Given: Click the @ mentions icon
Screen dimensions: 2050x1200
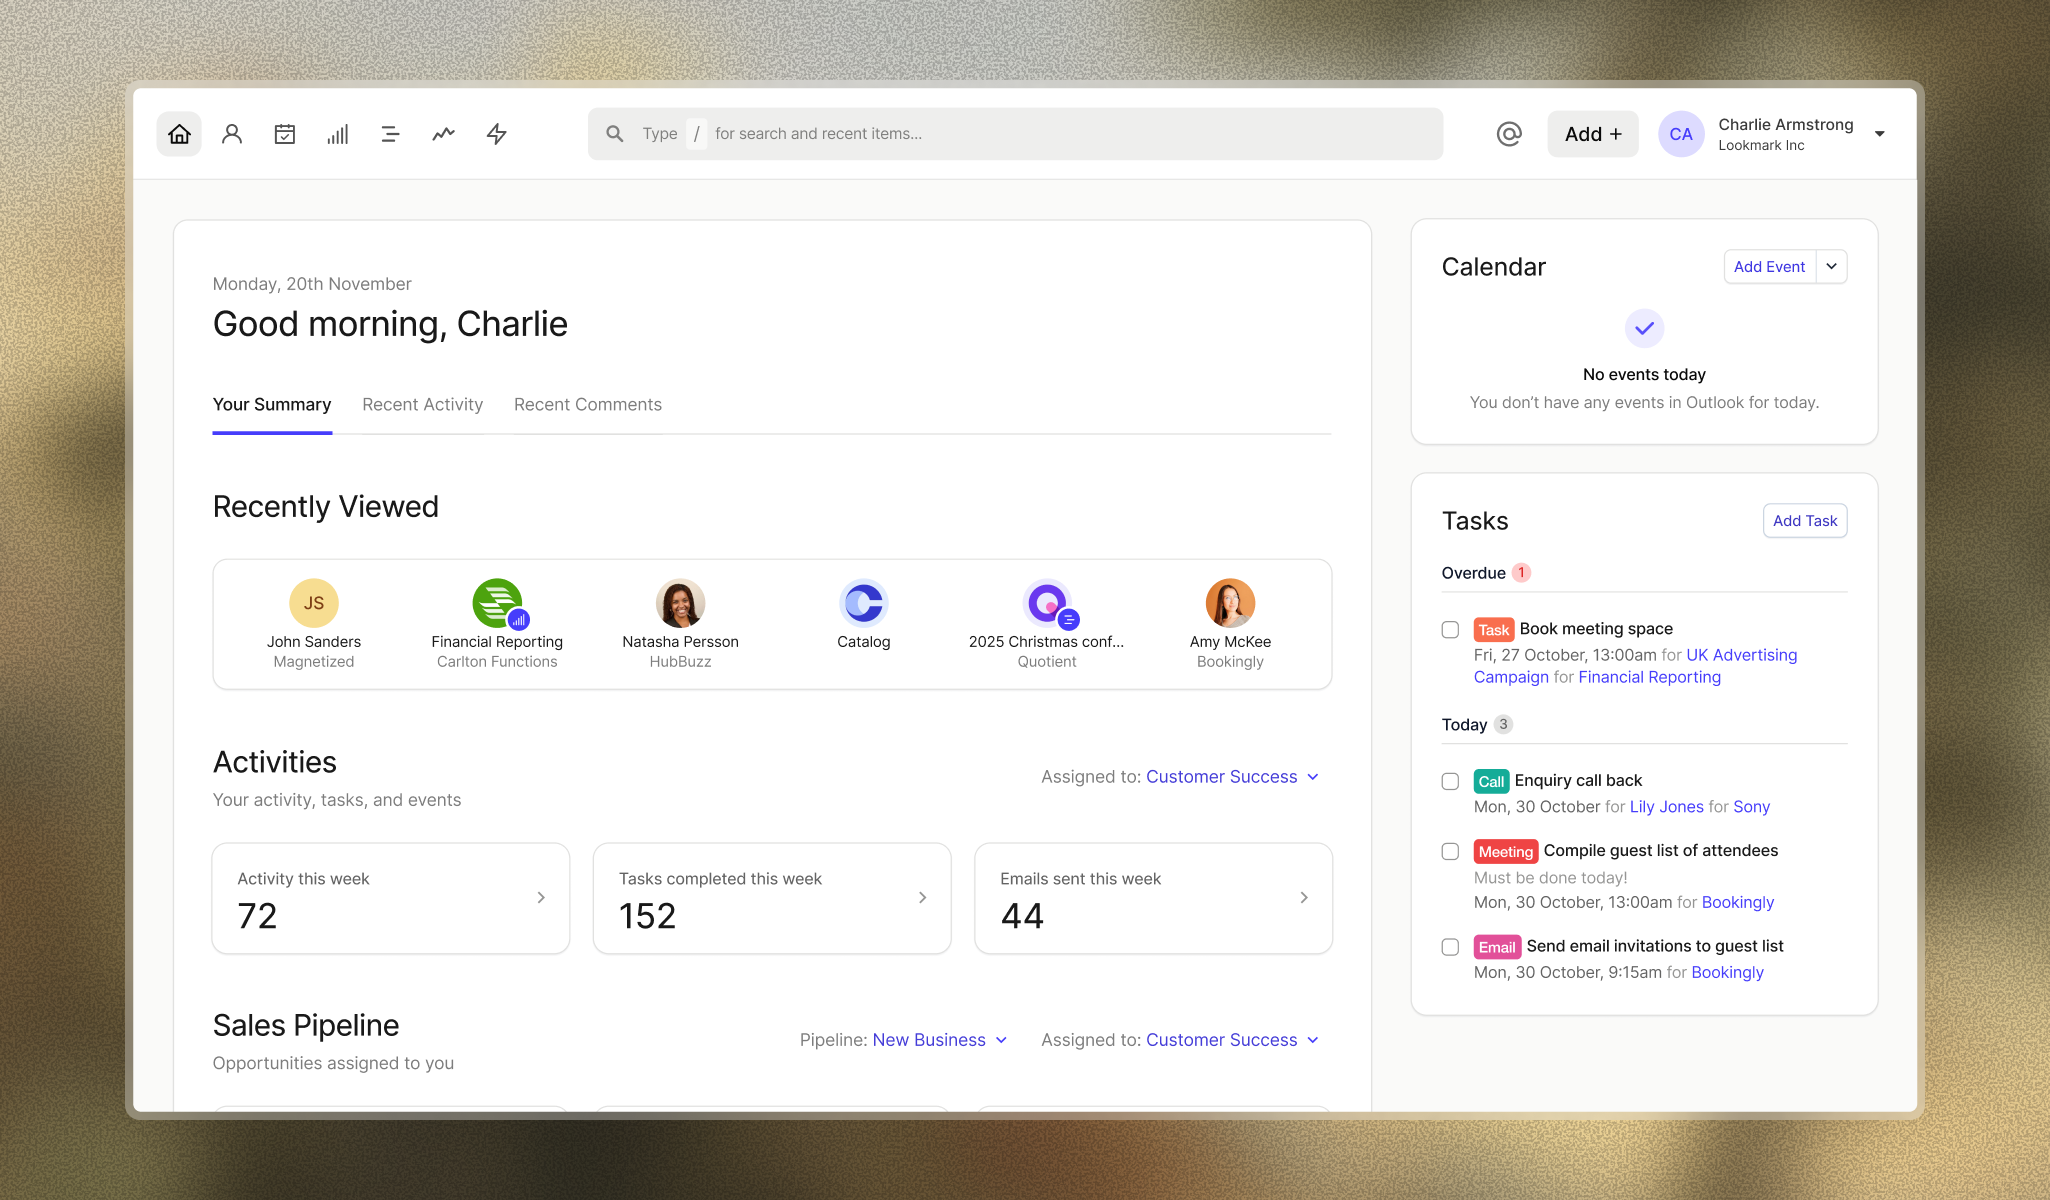Looking at the screenshot, I should coord(1509,134).
